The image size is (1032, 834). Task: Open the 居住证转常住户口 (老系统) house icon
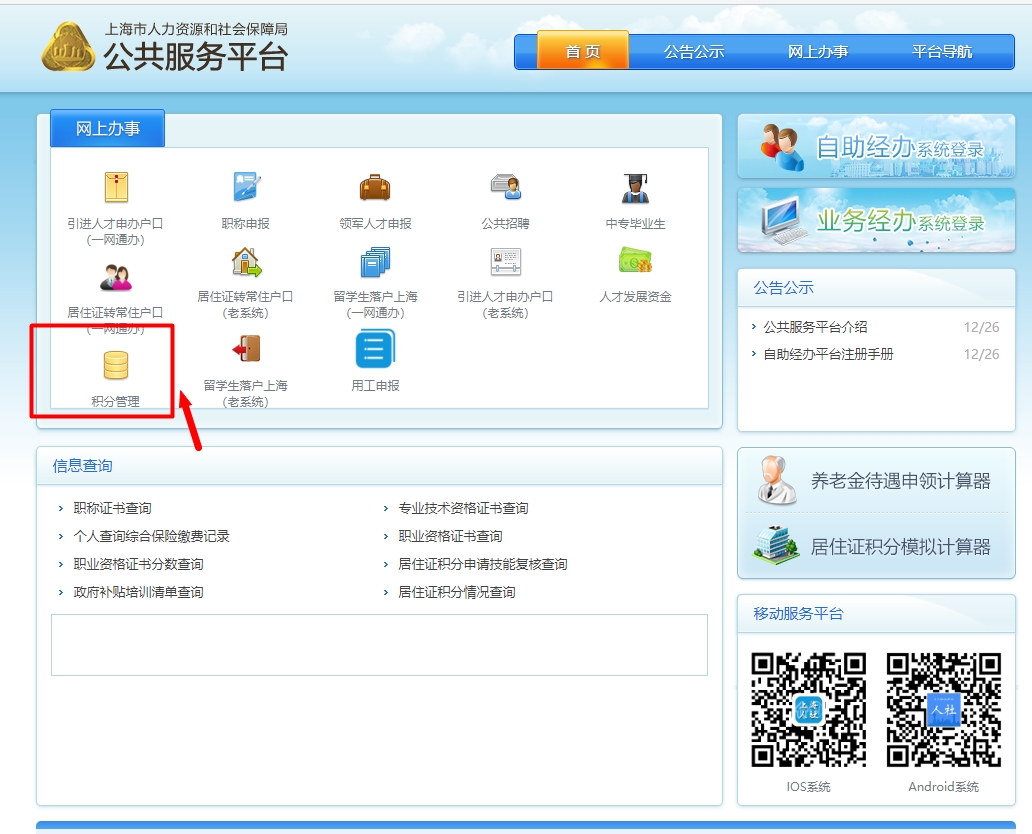[x=245, y=262]
